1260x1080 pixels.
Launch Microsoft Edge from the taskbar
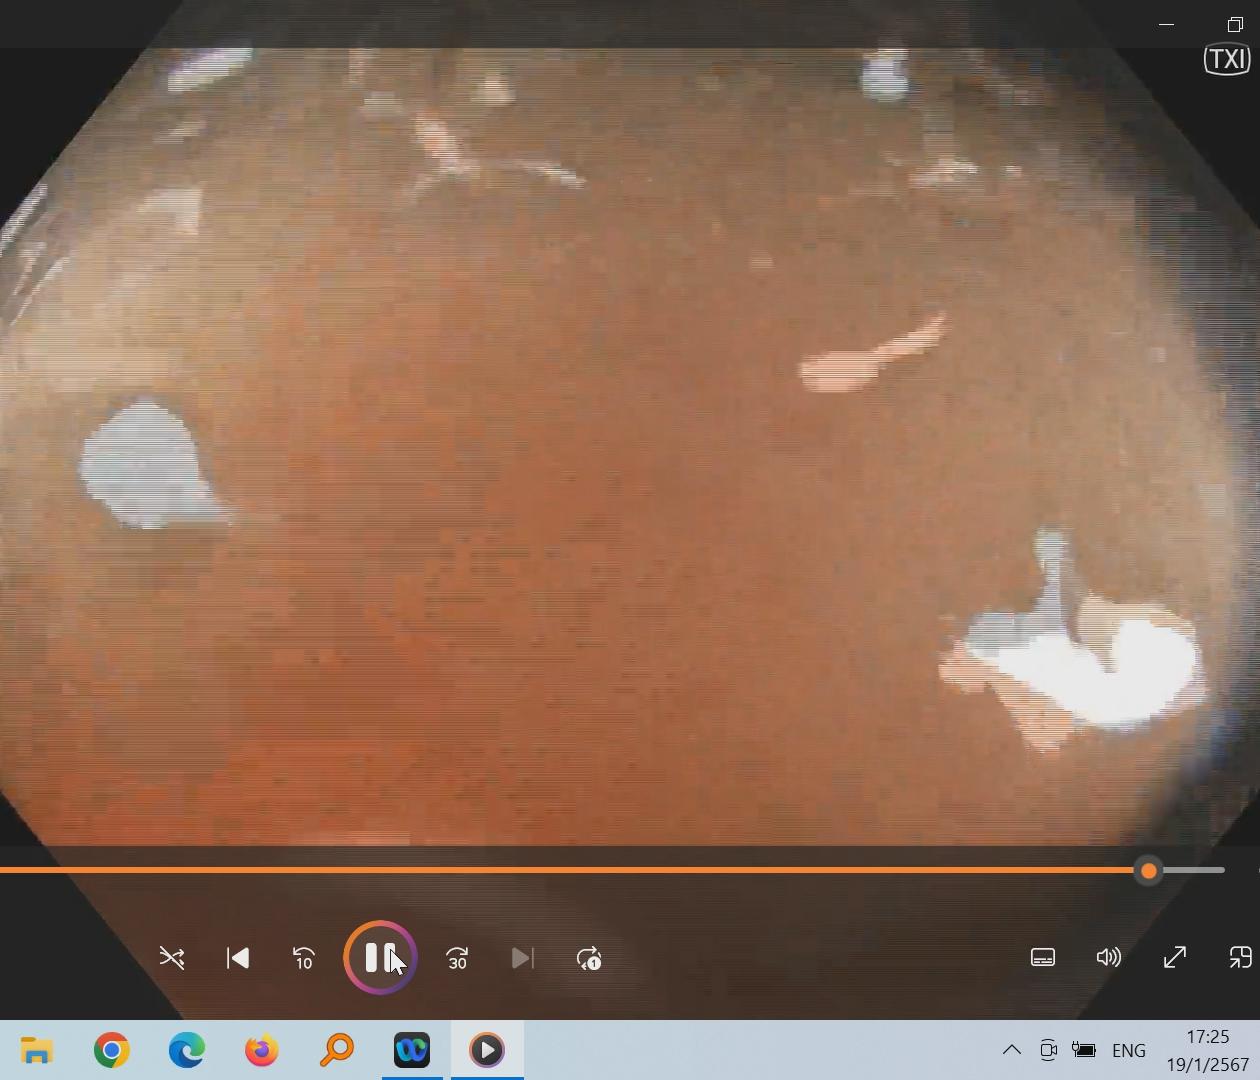(187, 1050)
